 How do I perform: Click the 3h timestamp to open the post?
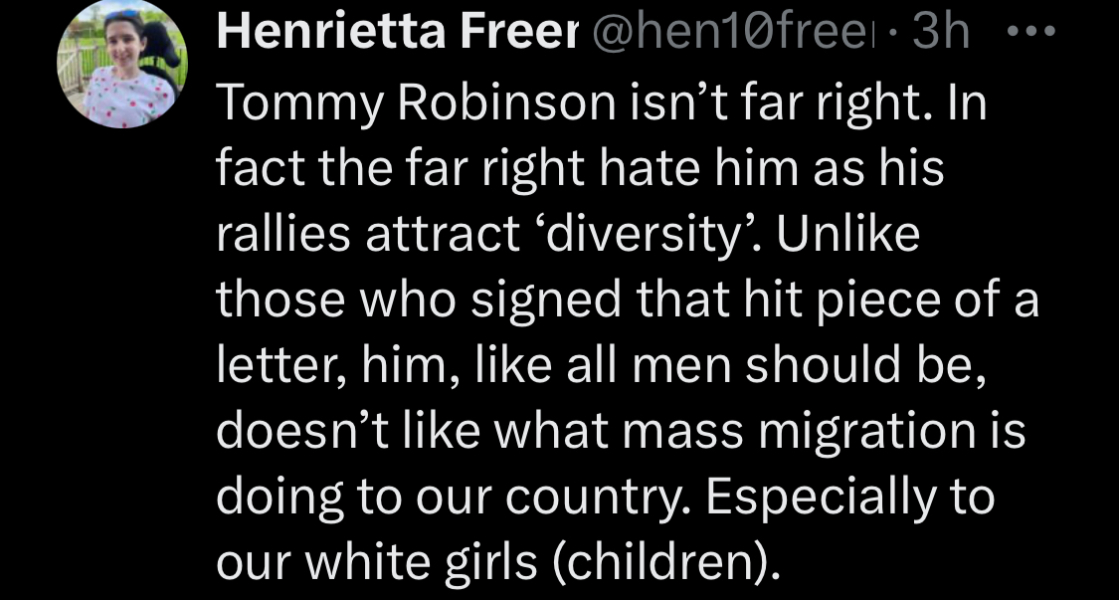tap(938, 30)
